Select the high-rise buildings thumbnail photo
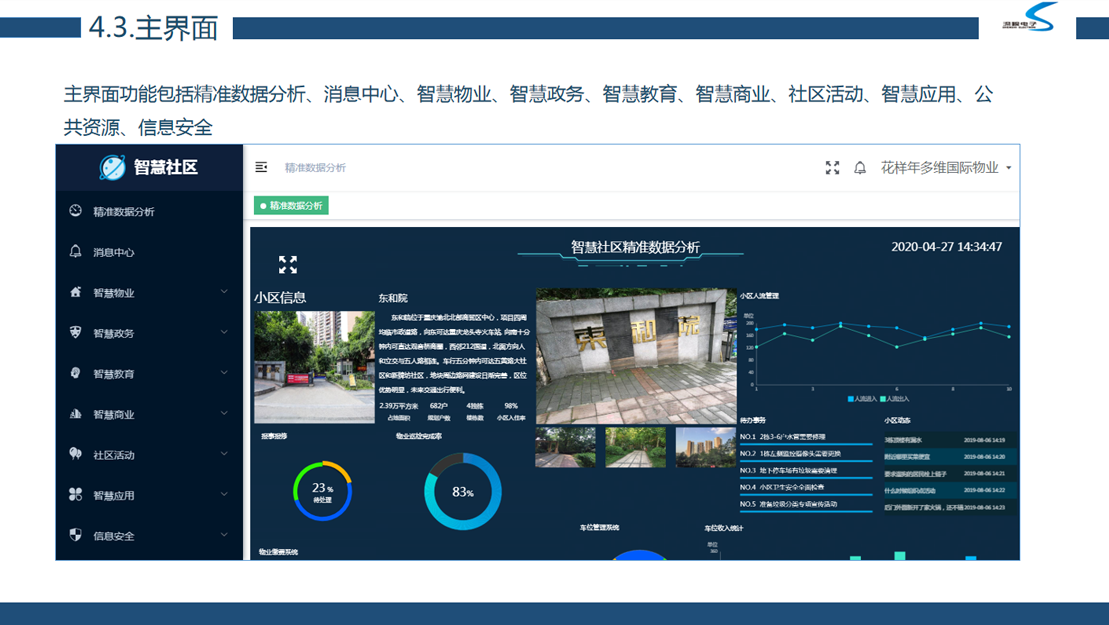Screen dimensions: 1109x625 point(705,447)
